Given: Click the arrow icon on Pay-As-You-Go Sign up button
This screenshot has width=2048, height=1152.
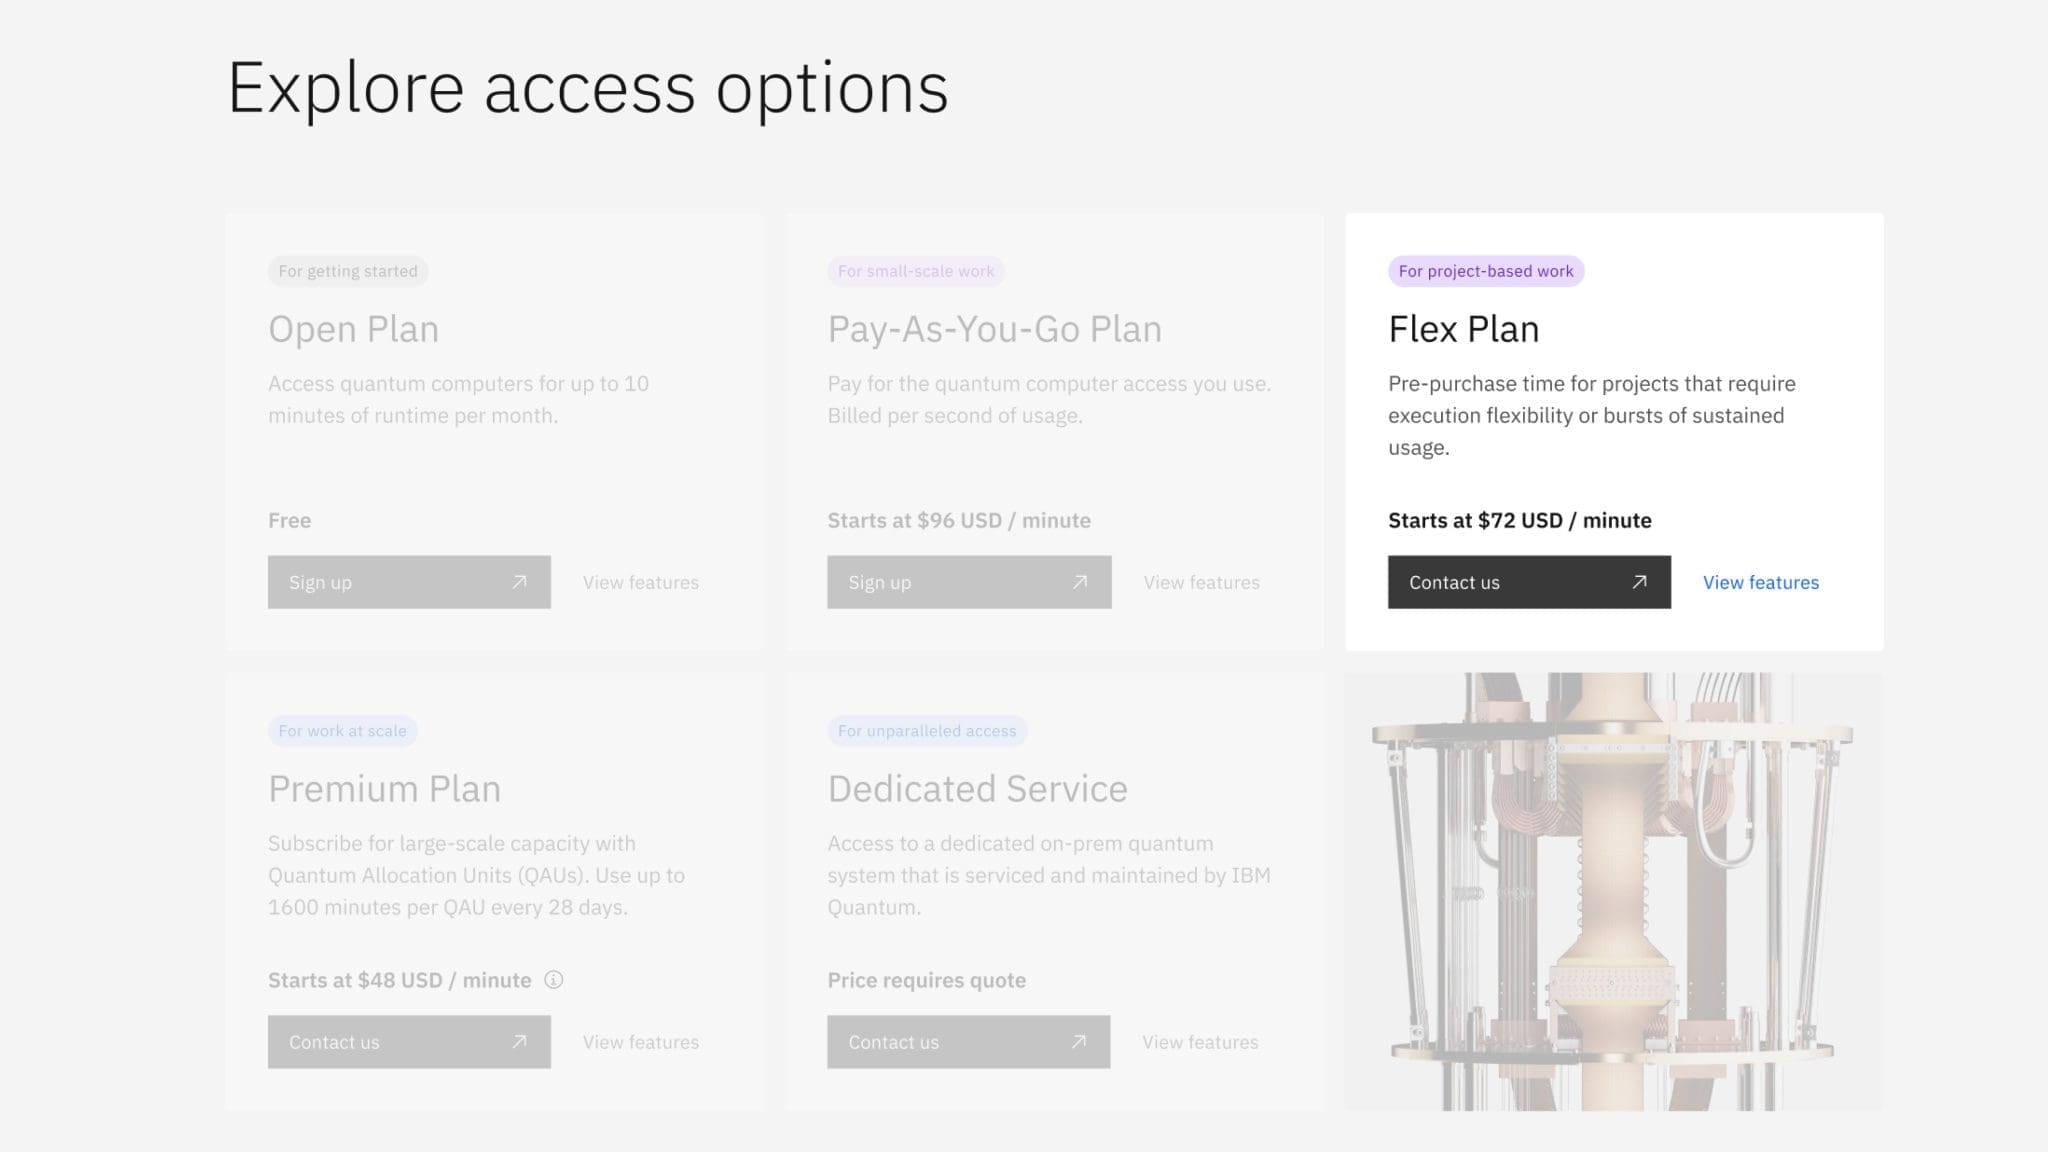Looking at the screenshot, I should coord(1078,582).
